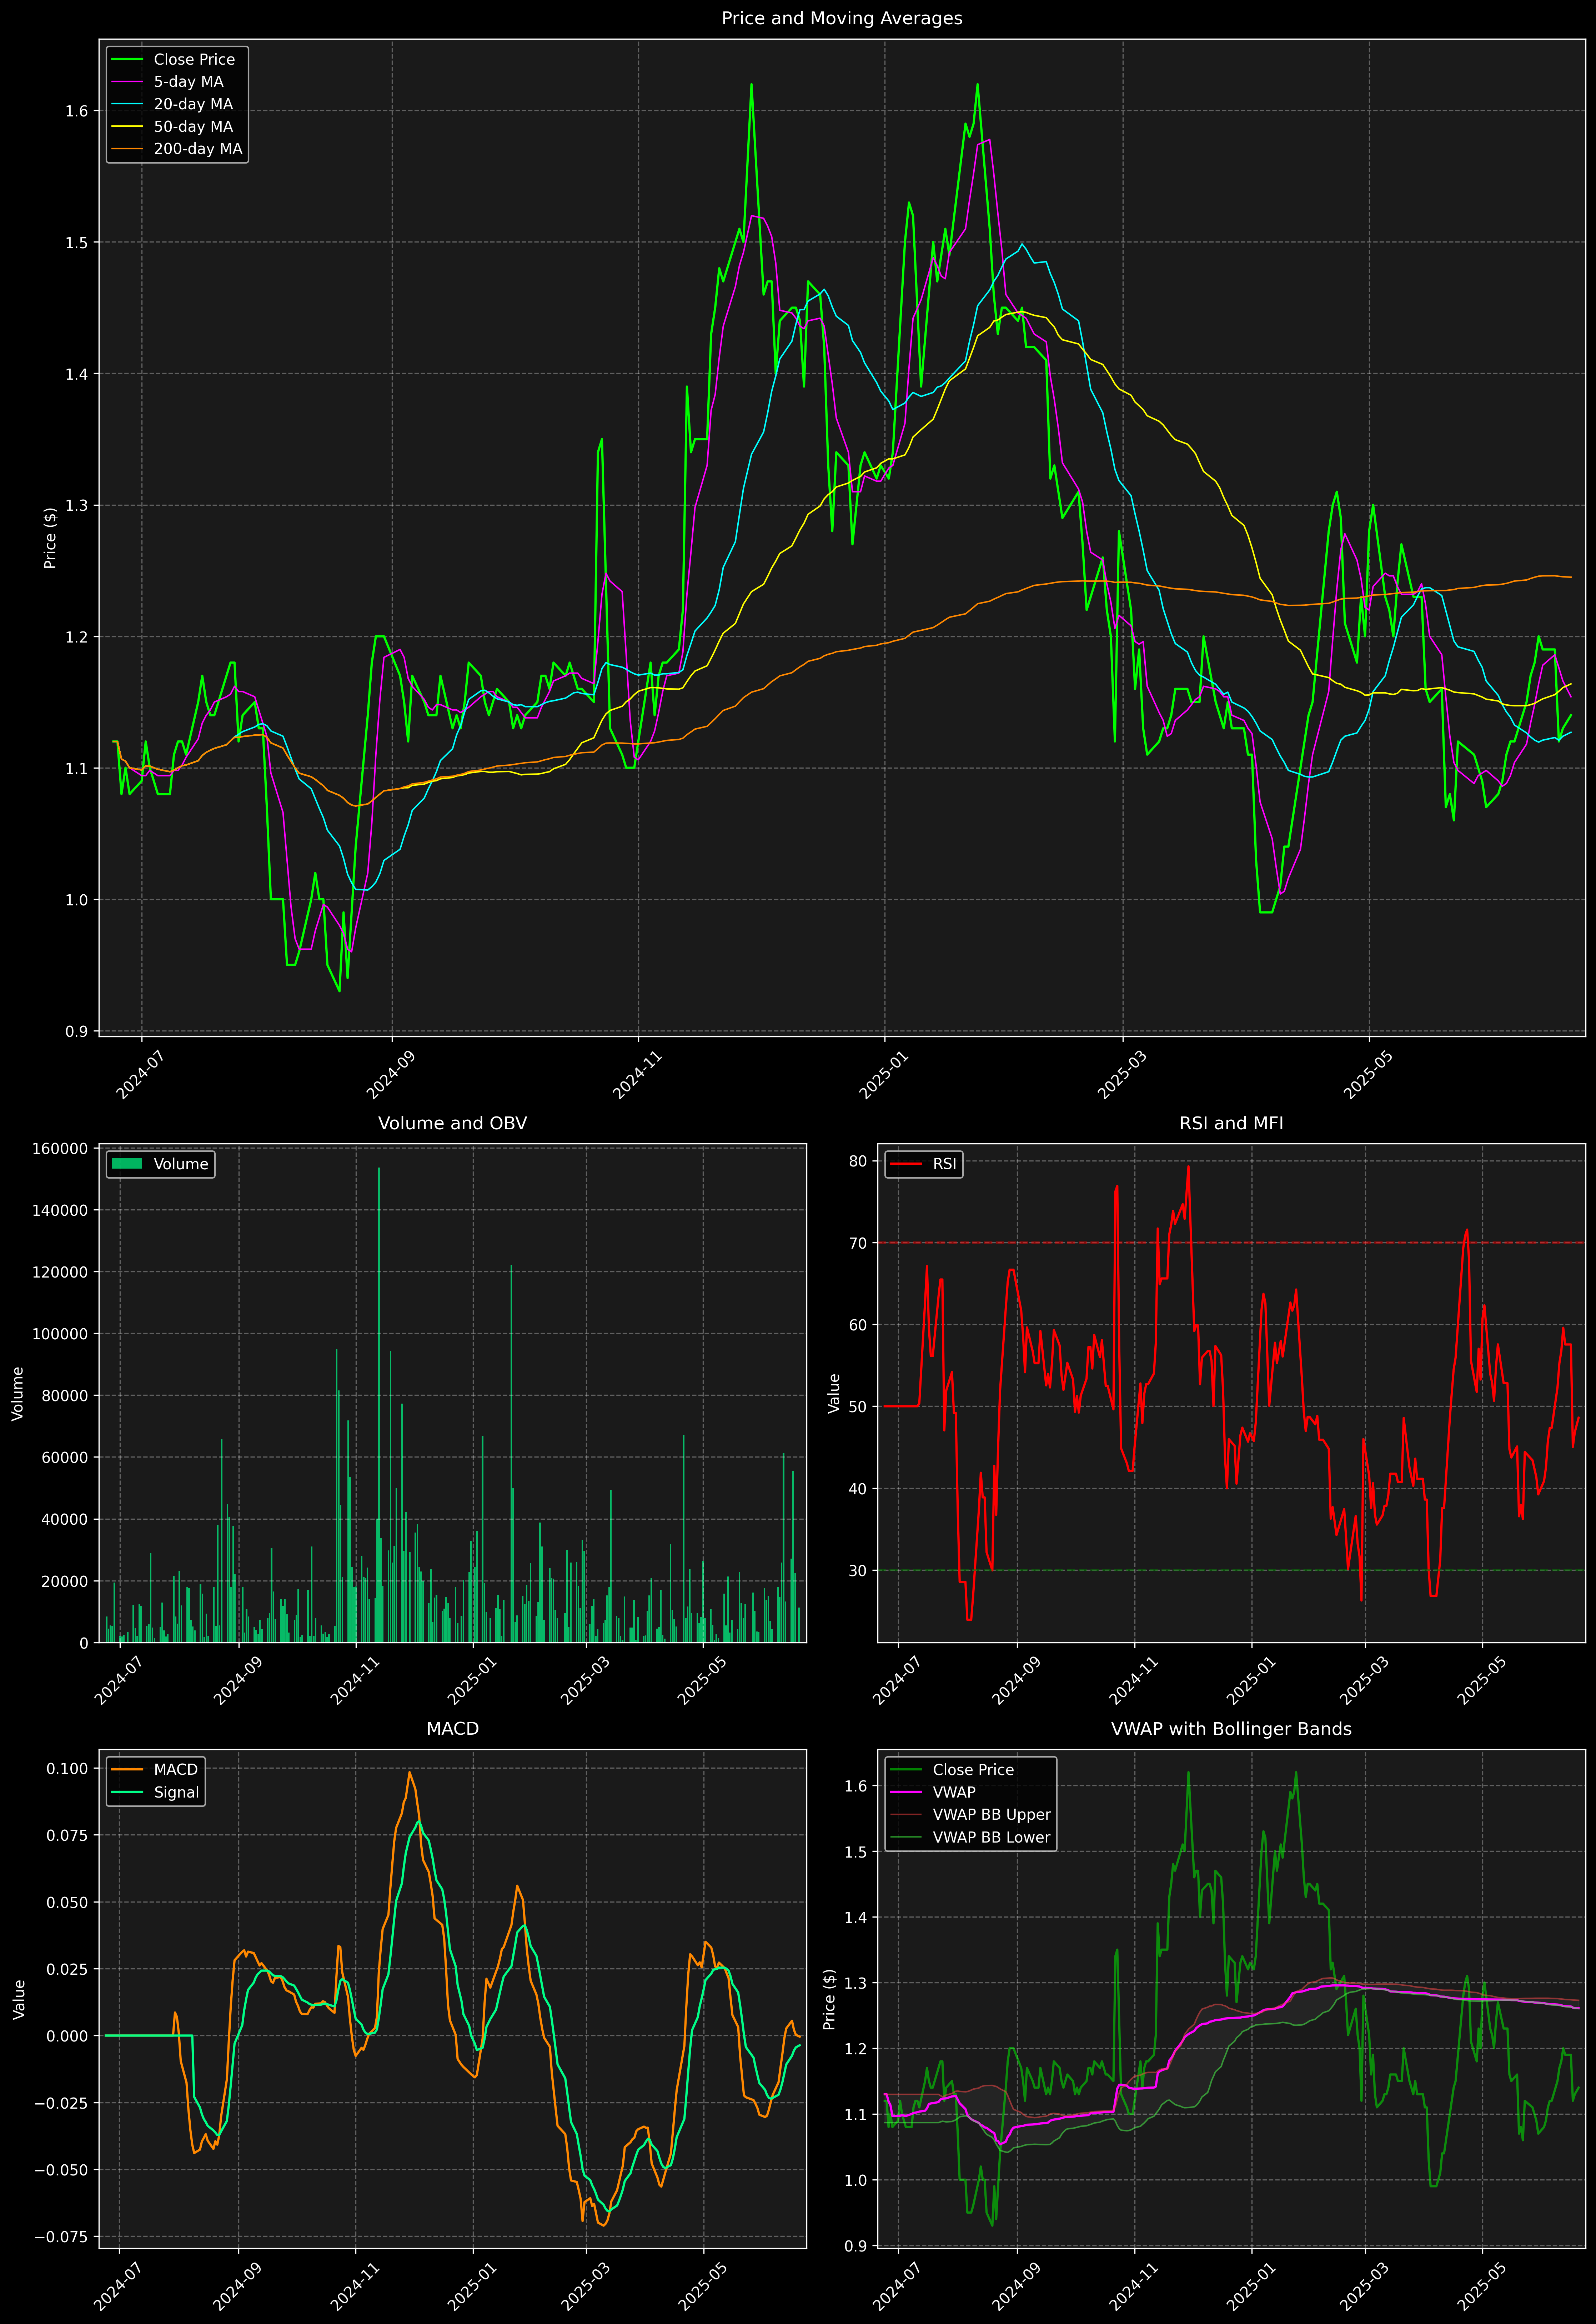This screenshot has height=2324, width=1596.
Task: Click the 0.100 tick label on MACD chart
Action: click(x=68, y=1769)
